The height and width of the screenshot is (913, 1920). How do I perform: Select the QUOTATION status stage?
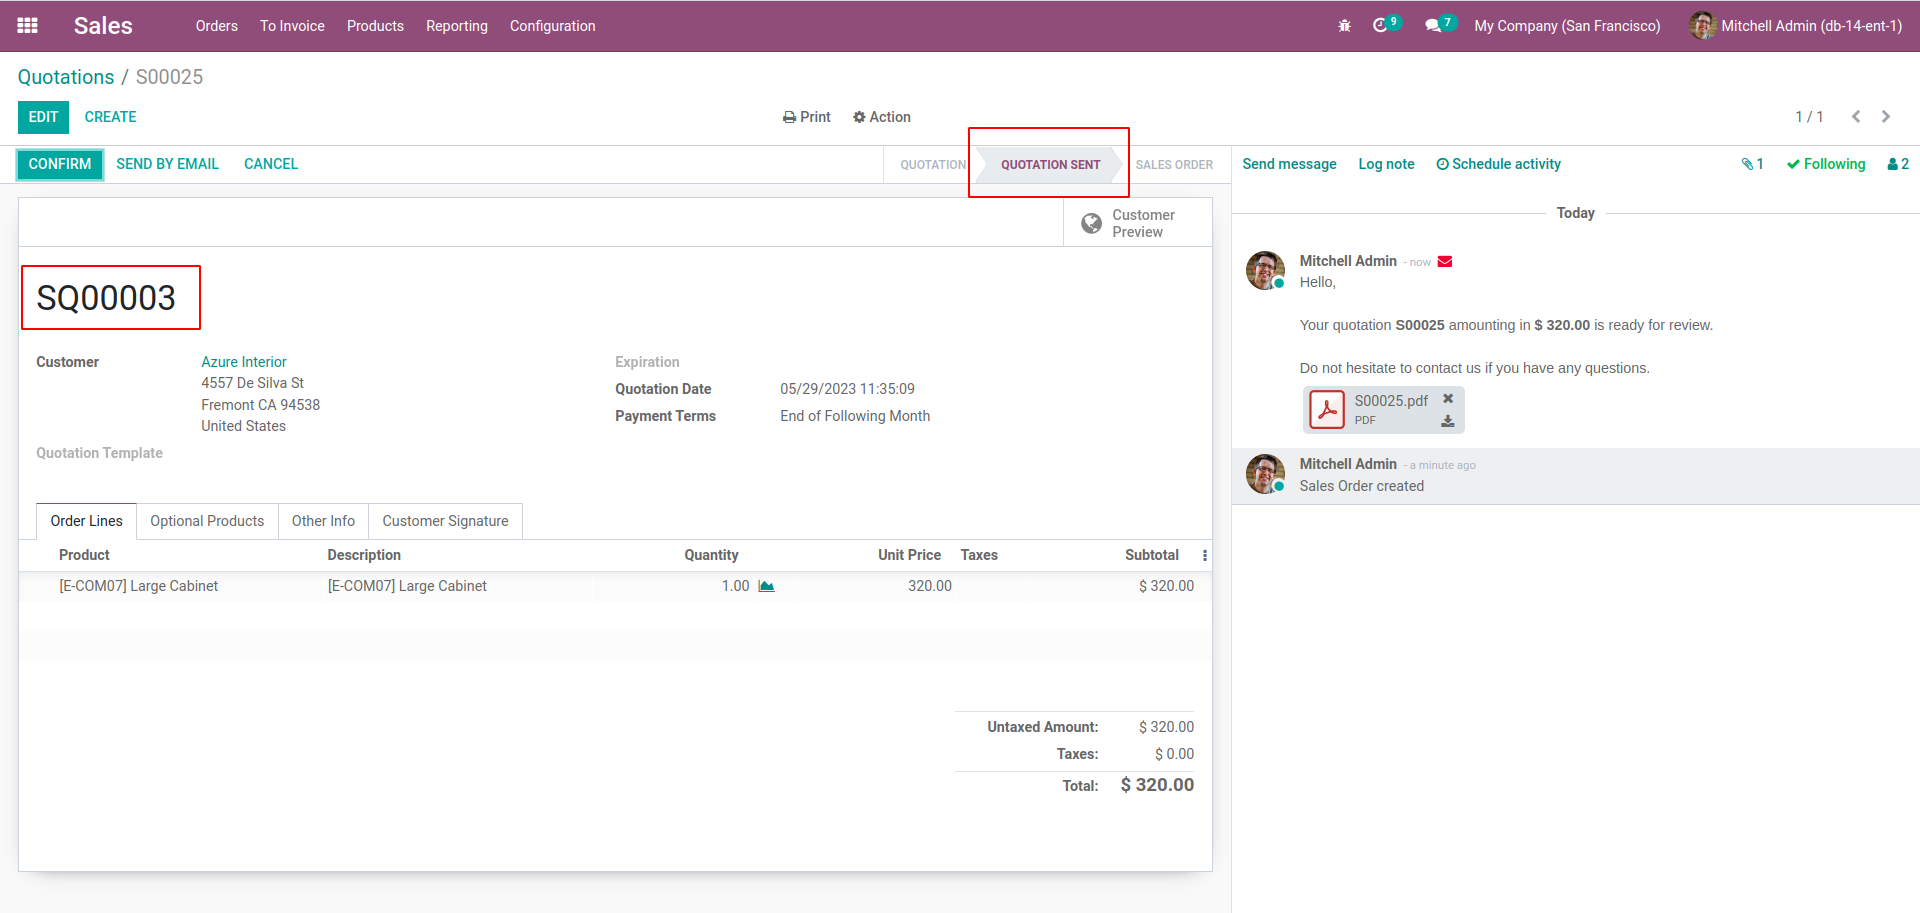pyautogui.click(x=932, y=165)
